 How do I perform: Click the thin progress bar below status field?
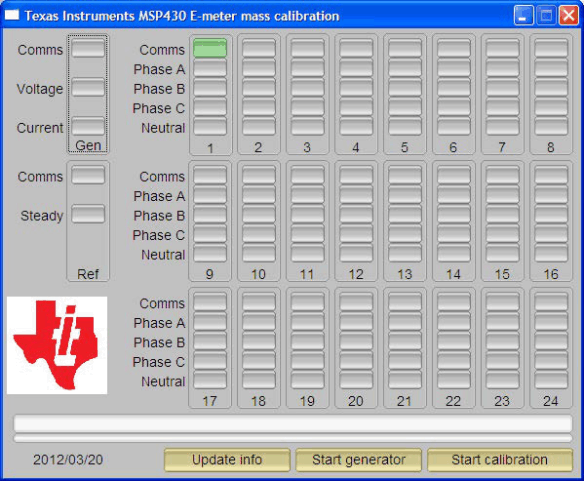[293, 438]
